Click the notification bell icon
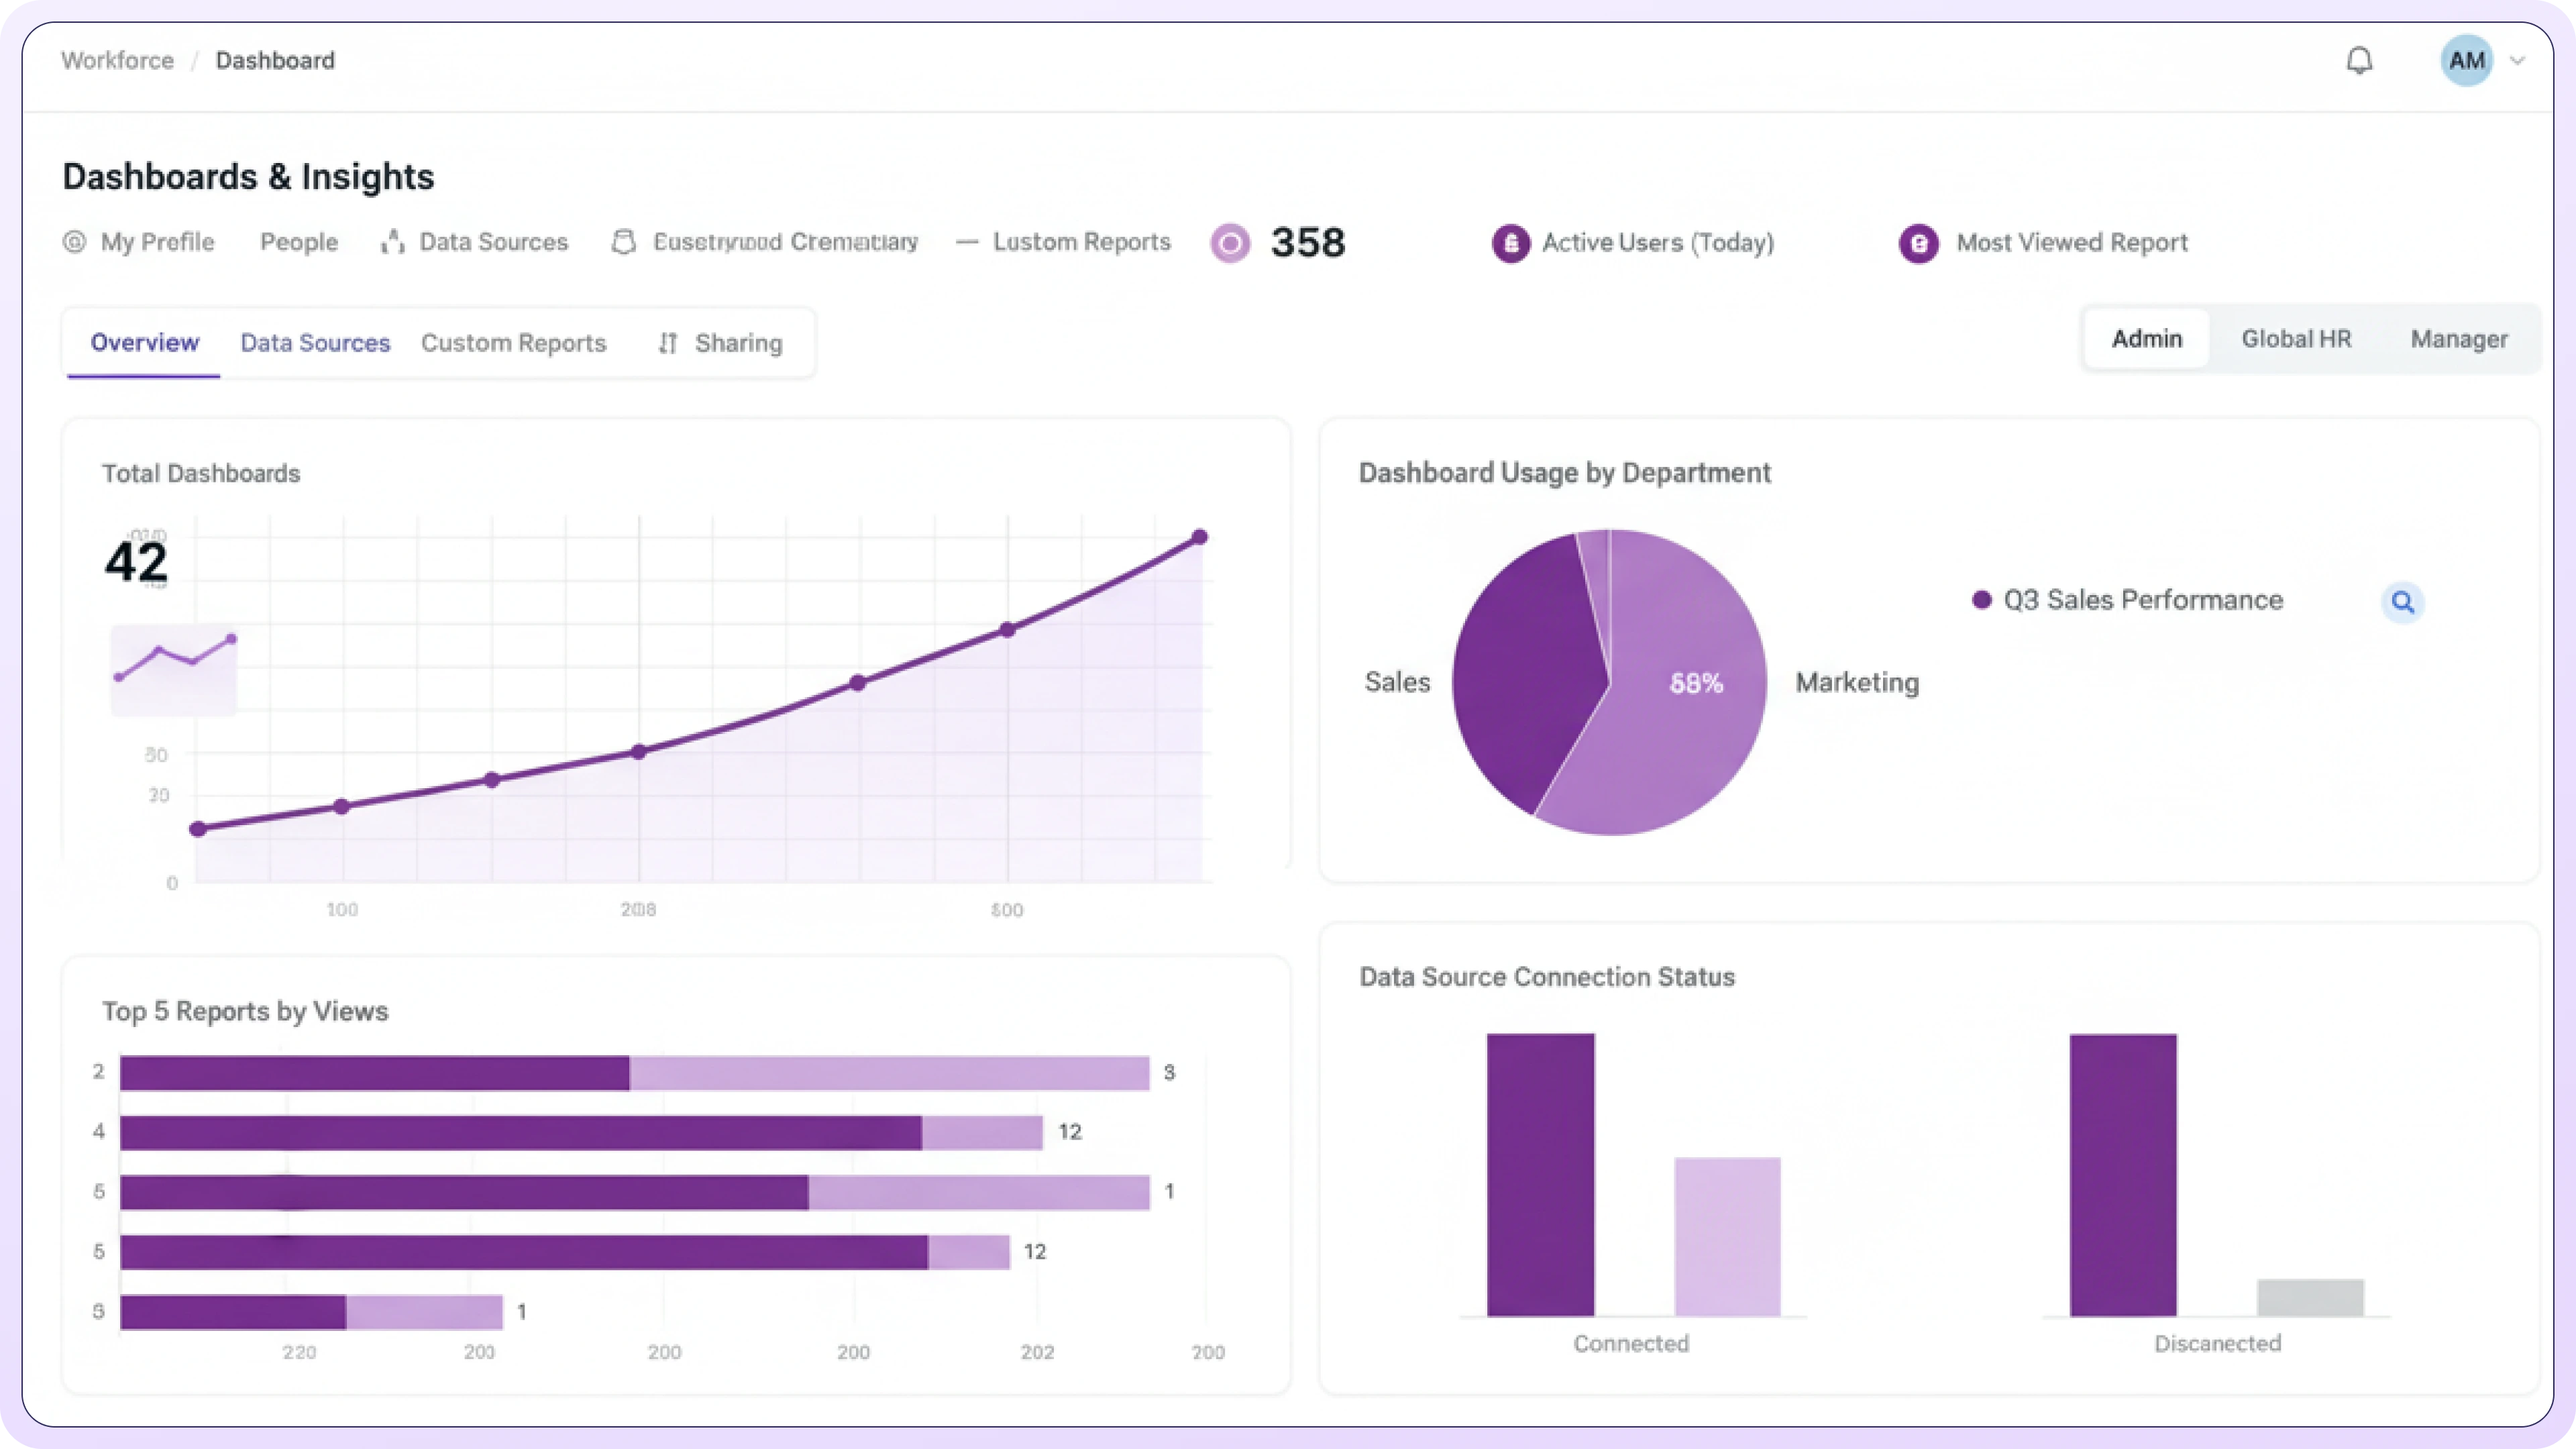 tap(2359, 61)
